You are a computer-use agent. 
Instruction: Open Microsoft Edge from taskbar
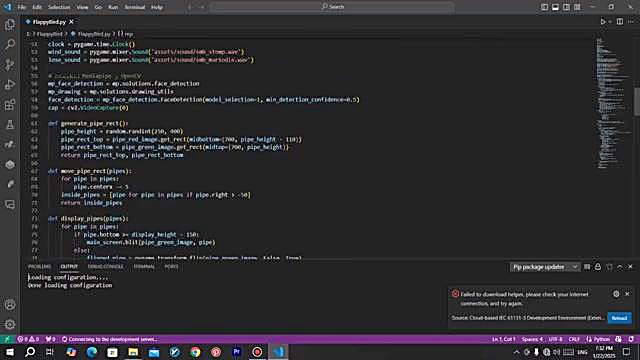click(x=91, y=352)
